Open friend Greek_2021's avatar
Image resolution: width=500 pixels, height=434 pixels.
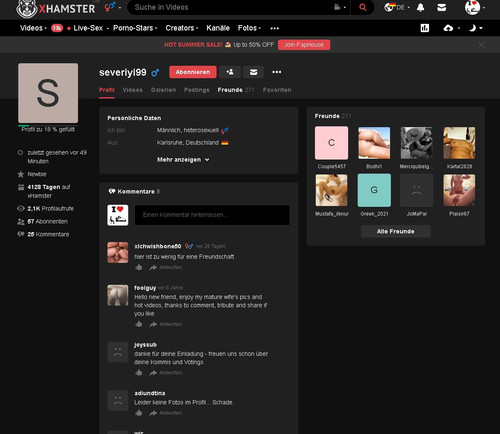374,190
